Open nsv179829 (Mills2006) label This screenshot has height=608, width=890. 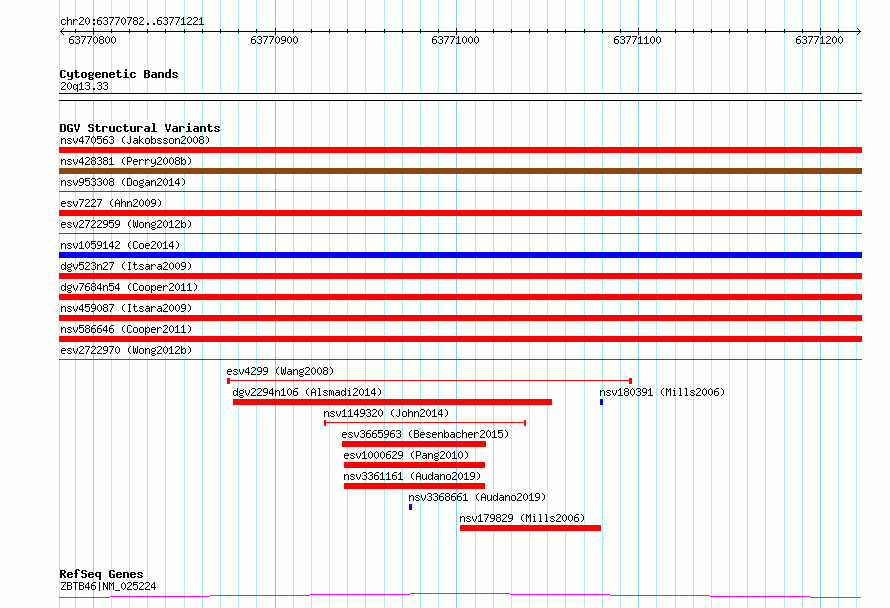click(522, 518)
